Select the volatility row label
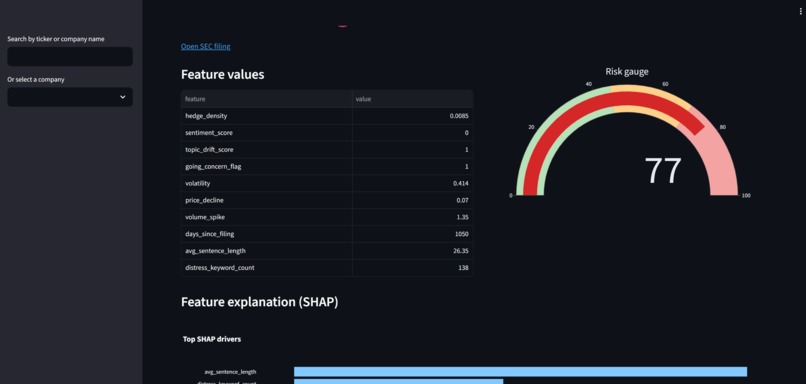This screenshot has width=806, height=384. point(198,184)
